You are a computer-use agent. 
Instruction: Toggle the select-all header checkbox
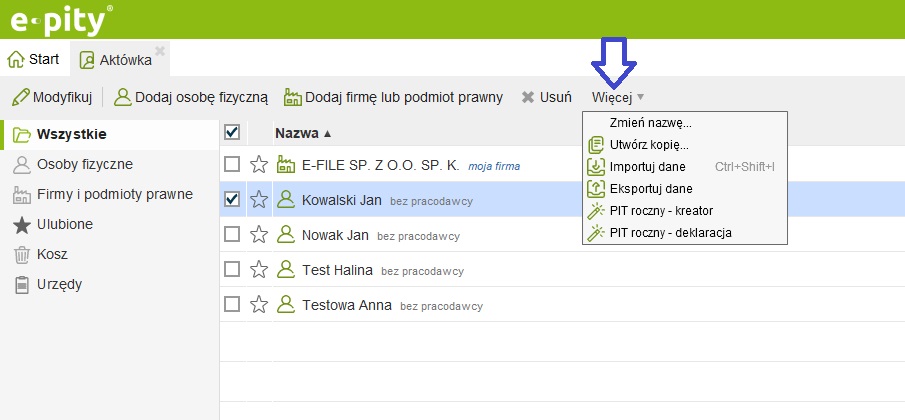click(x=232, y=132)
